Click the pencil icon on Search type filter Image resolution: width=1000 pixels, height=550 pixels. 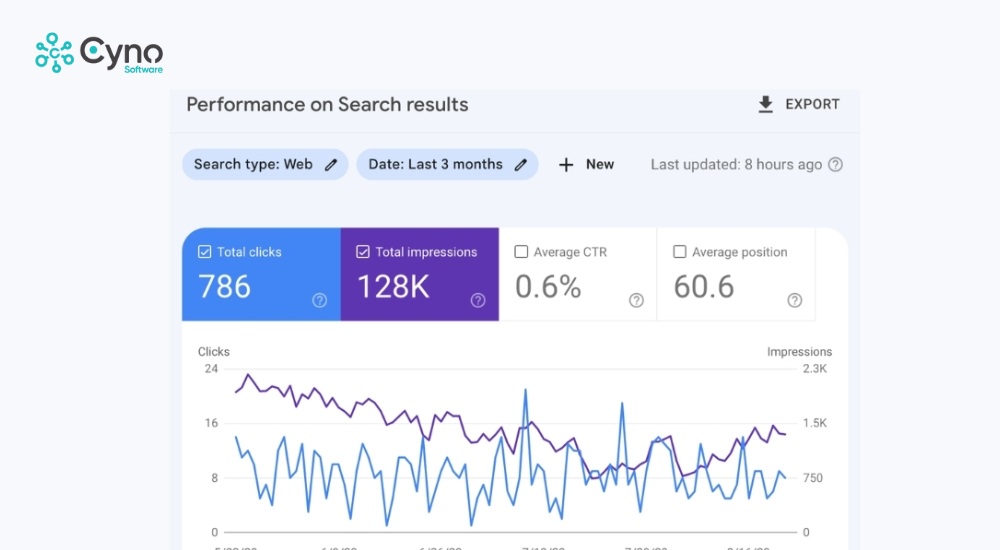point(331,165)
